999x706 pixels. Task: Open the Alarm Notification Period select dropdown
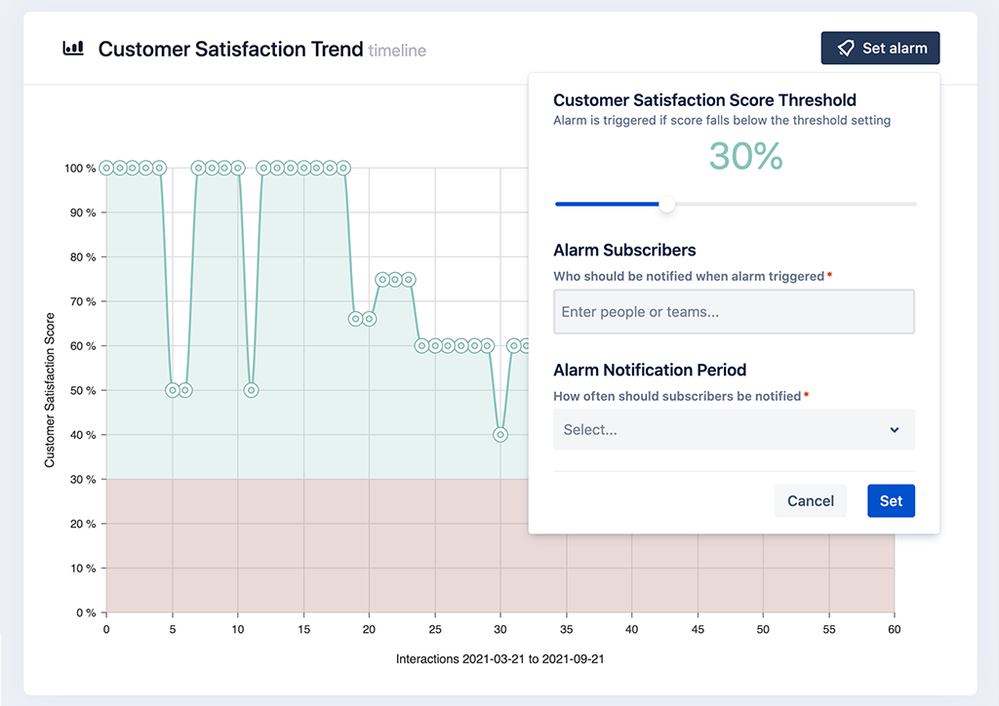(734, 429)
